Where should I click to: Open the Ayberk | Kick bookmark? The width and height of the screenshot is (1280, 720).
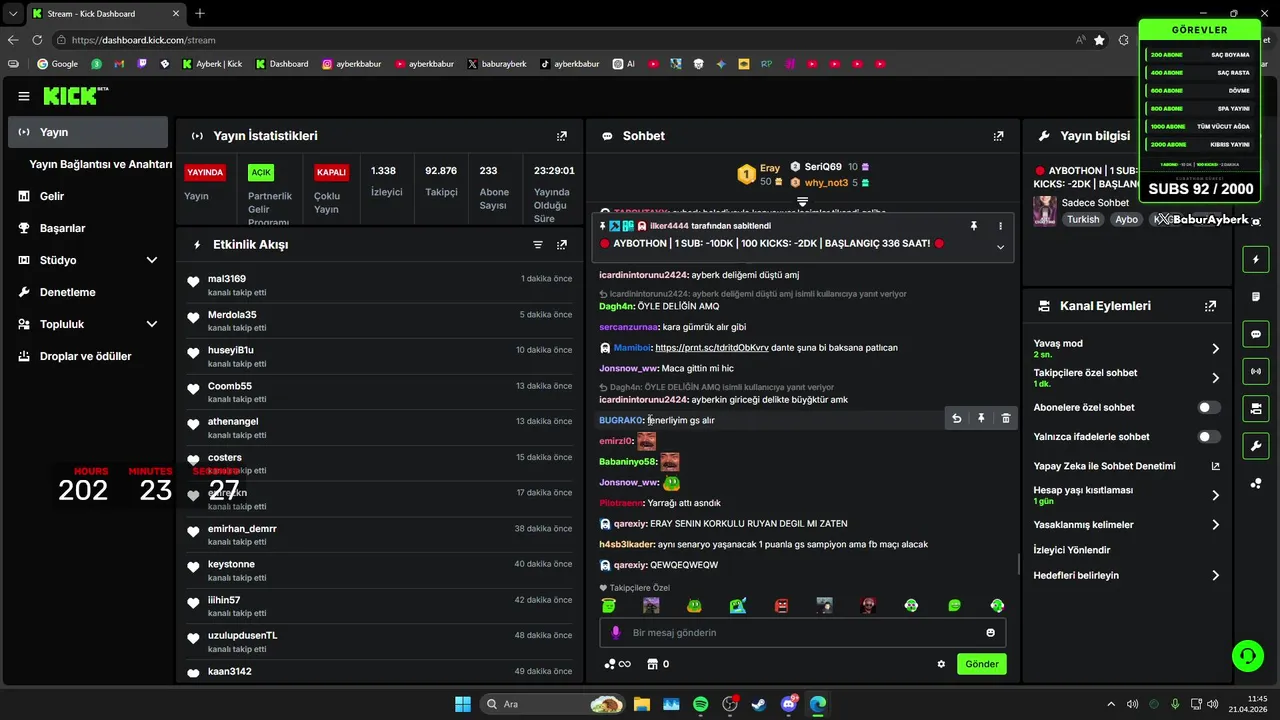pyautogui.click(x=212, y=64)
